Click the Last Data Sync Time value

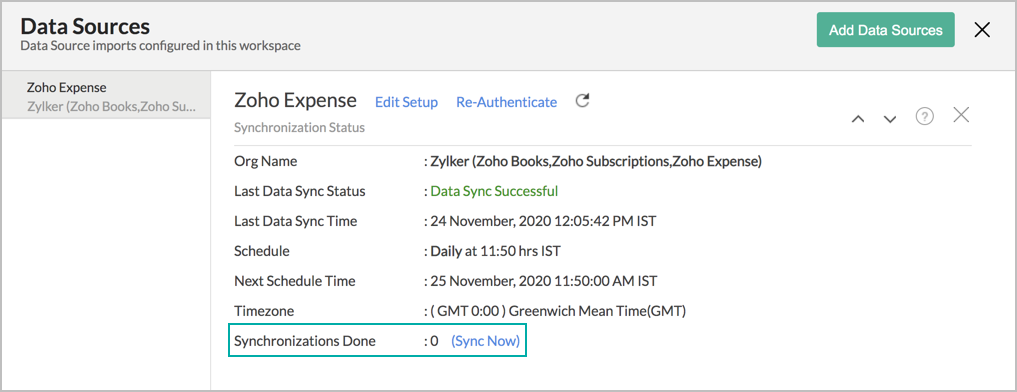pos(544,221)
